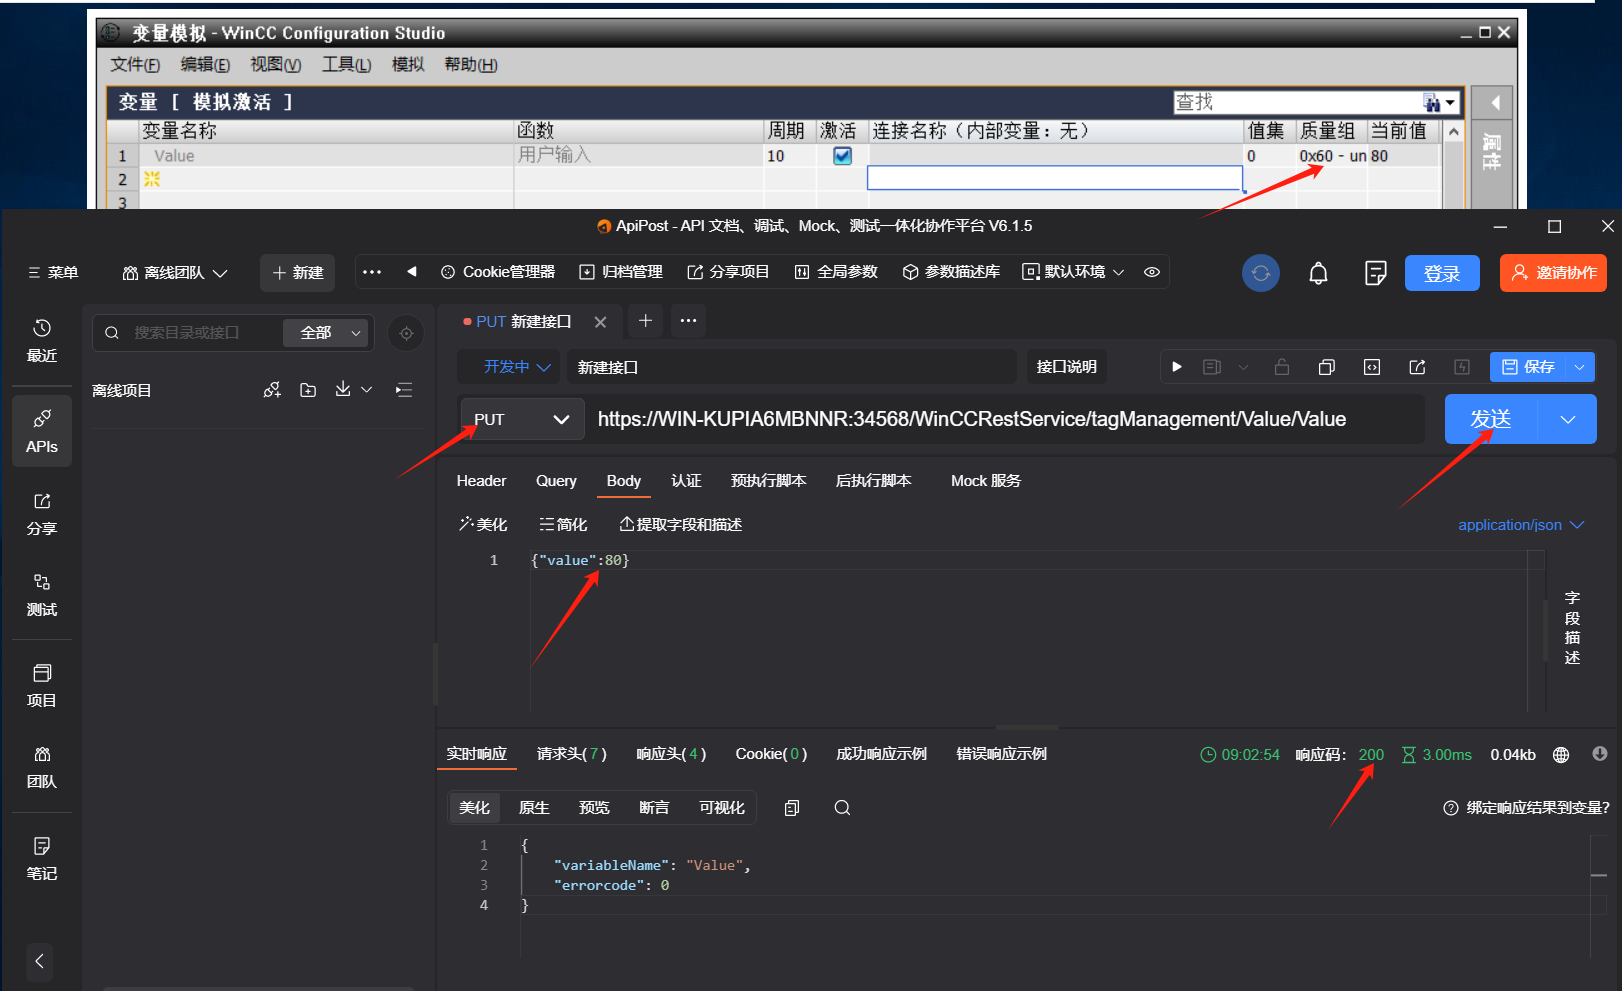Expand the import download arrow in 离线项目
1622x991 pixels.
(367, 390)
